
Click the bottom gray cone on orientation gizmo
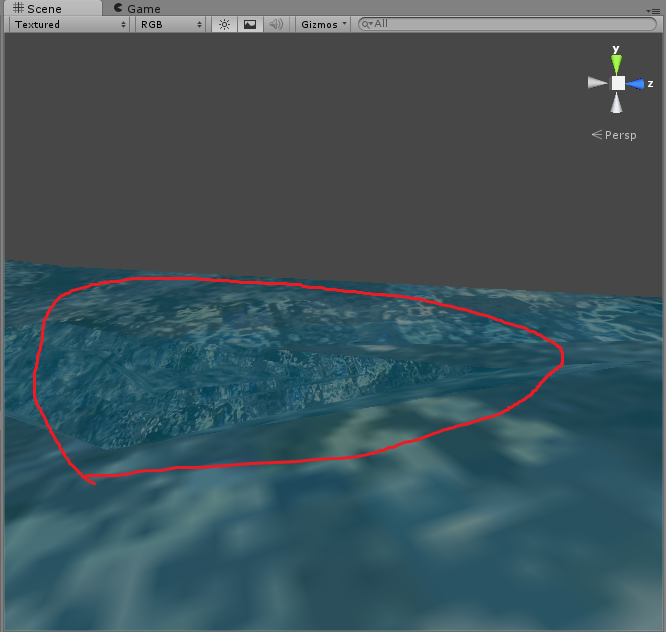click(617, 103)
